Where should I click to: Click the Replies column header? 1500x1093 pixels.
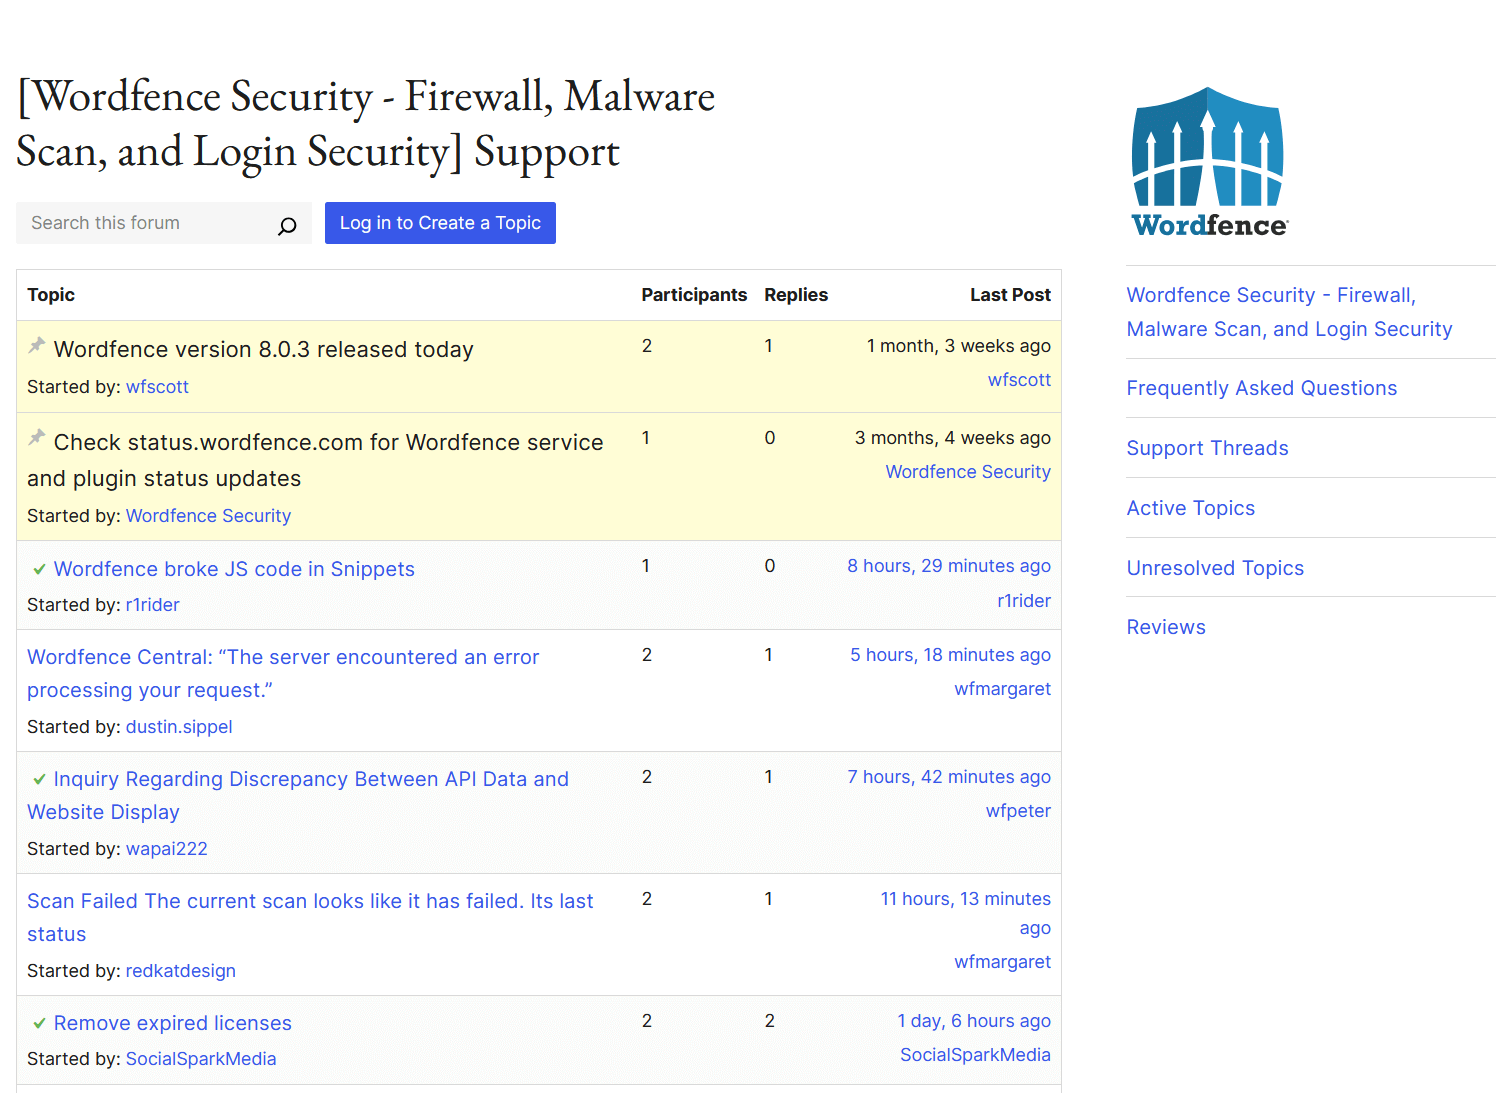[796, 295]
